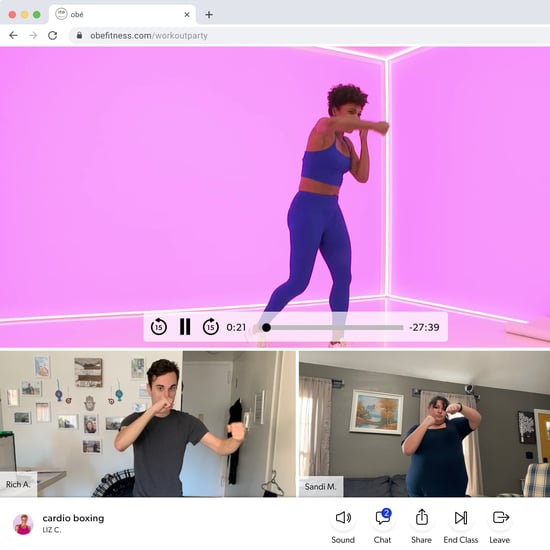550x550 pixels.
Task: Go back in browser history
Action: (13, 35)
